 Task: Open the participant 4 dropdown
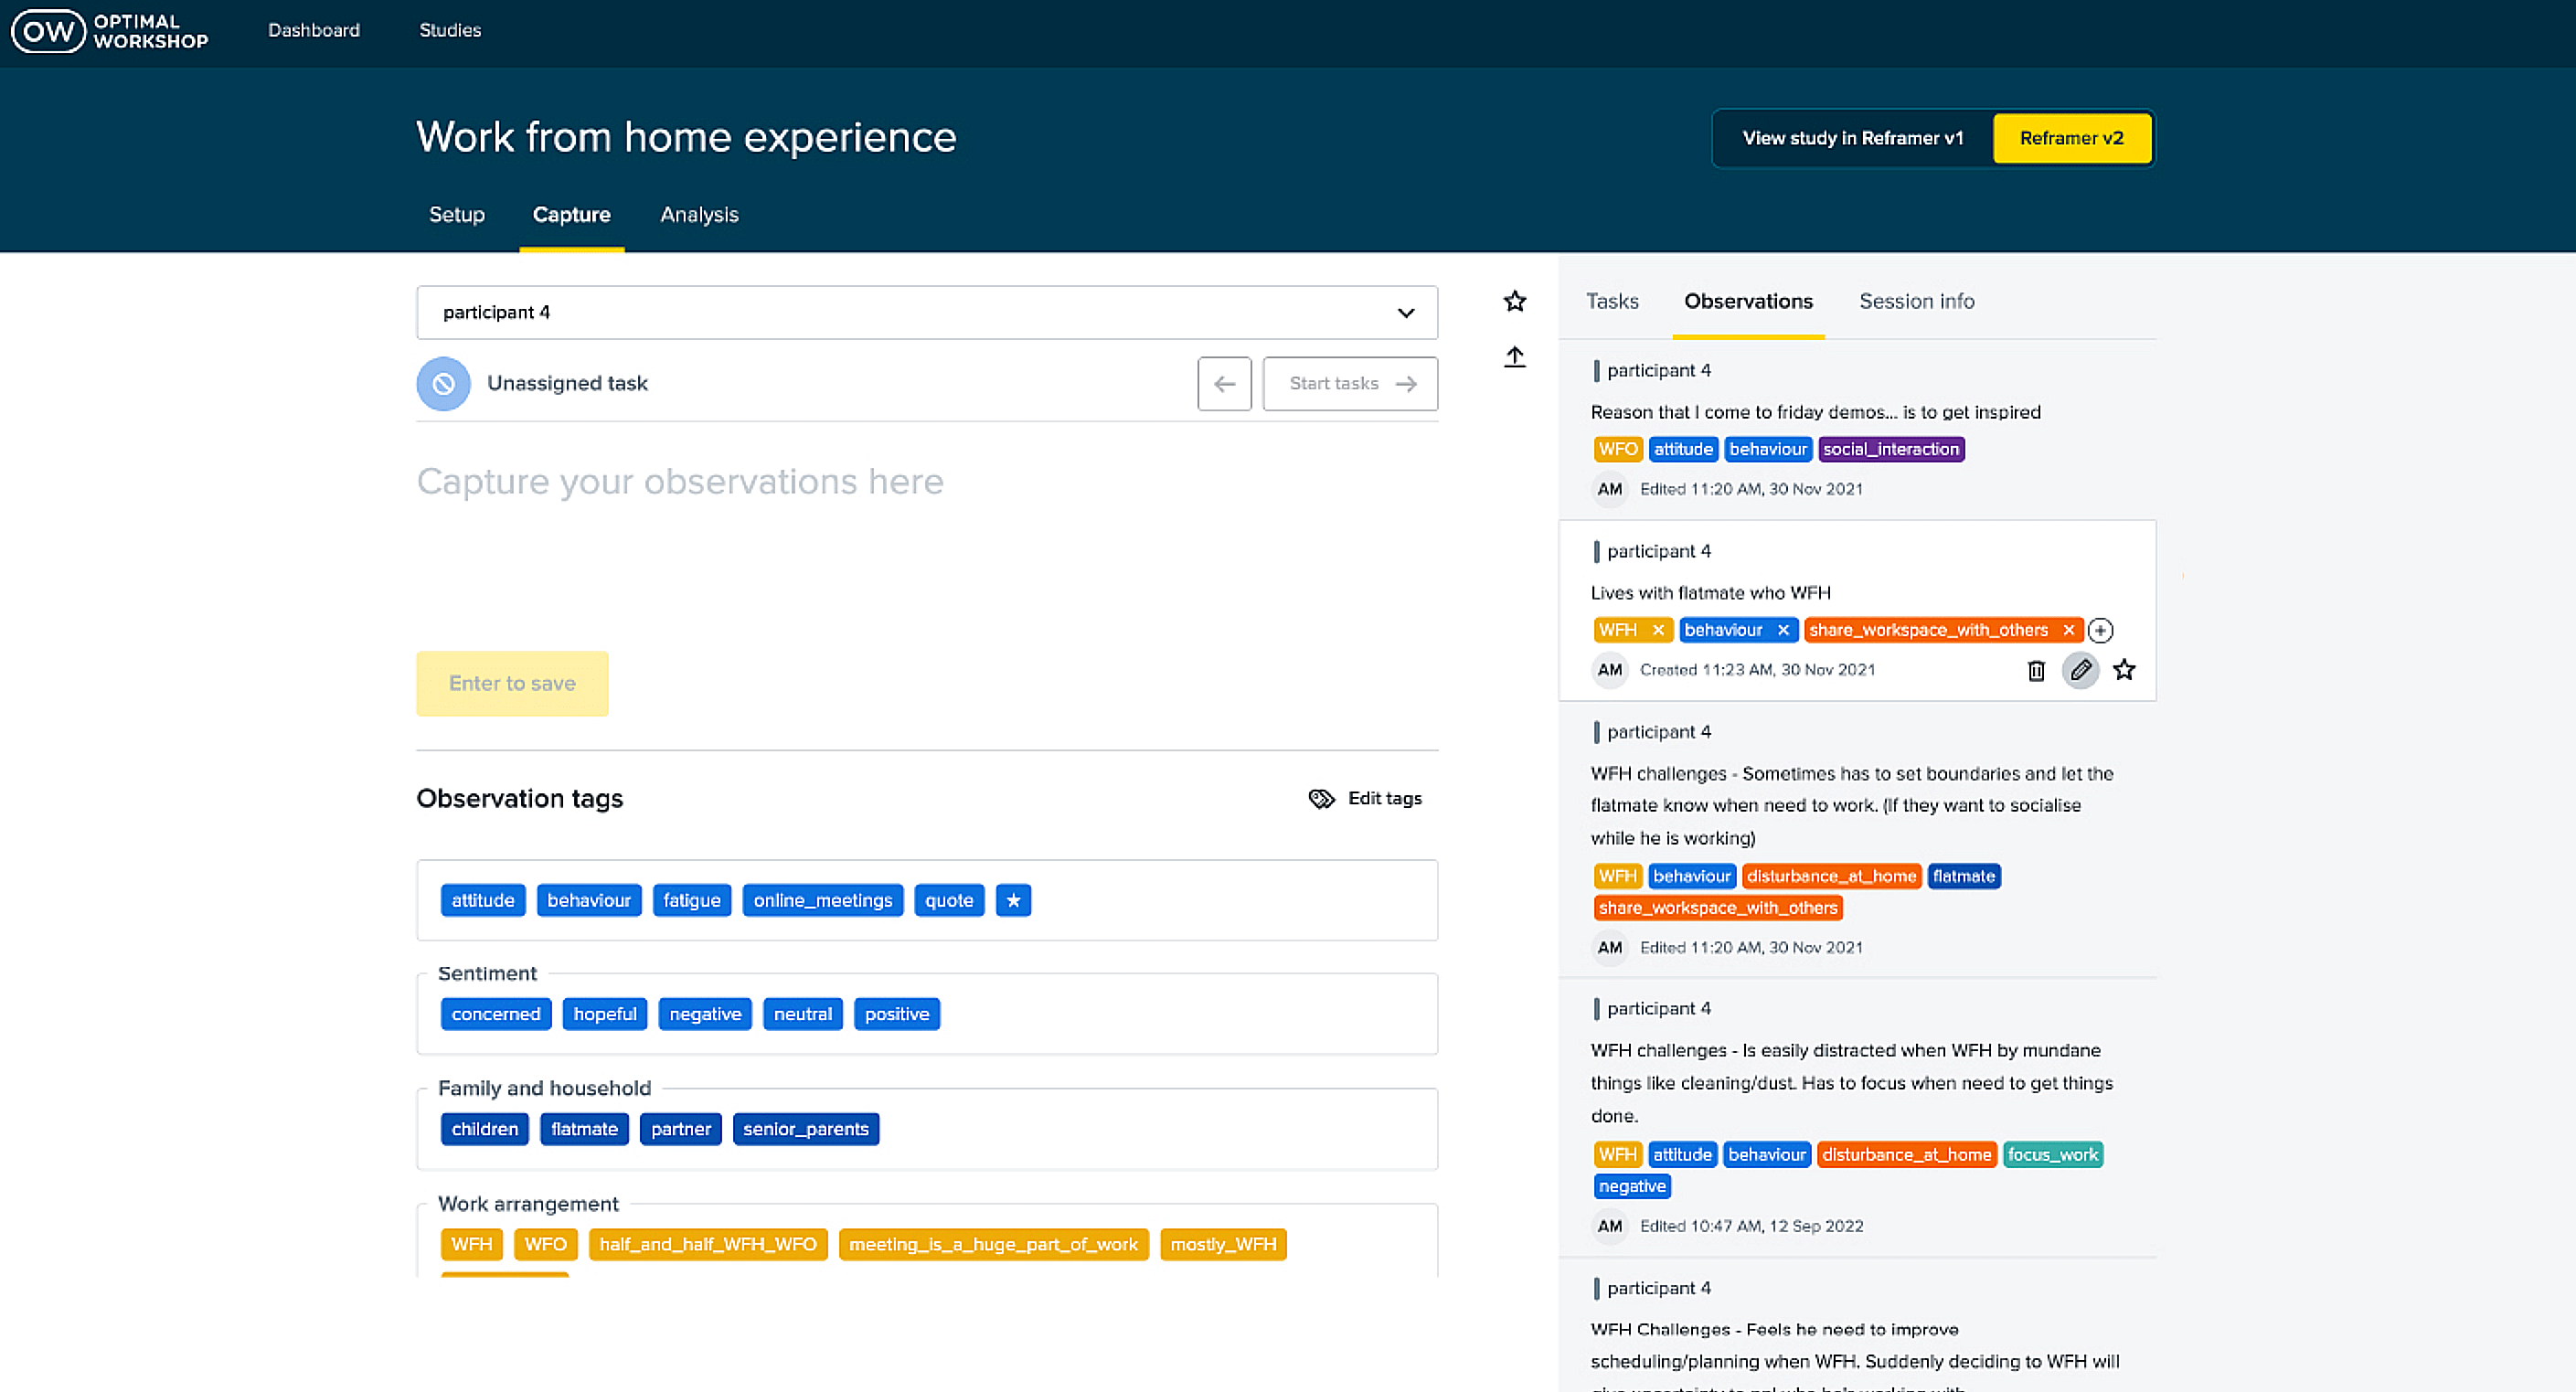point(927,313)
